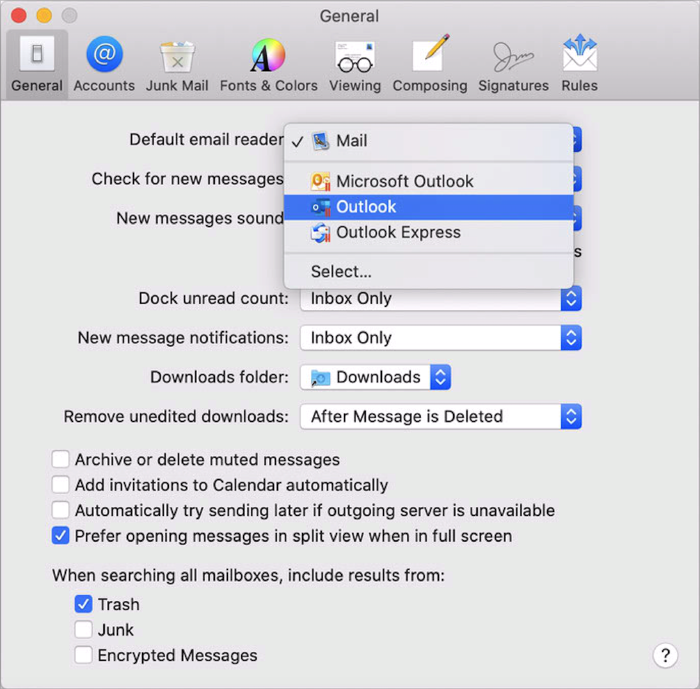
Task: Choose Microsoft Outlook from the reader list
Action: pyautogui.click(x=404, y=181)
